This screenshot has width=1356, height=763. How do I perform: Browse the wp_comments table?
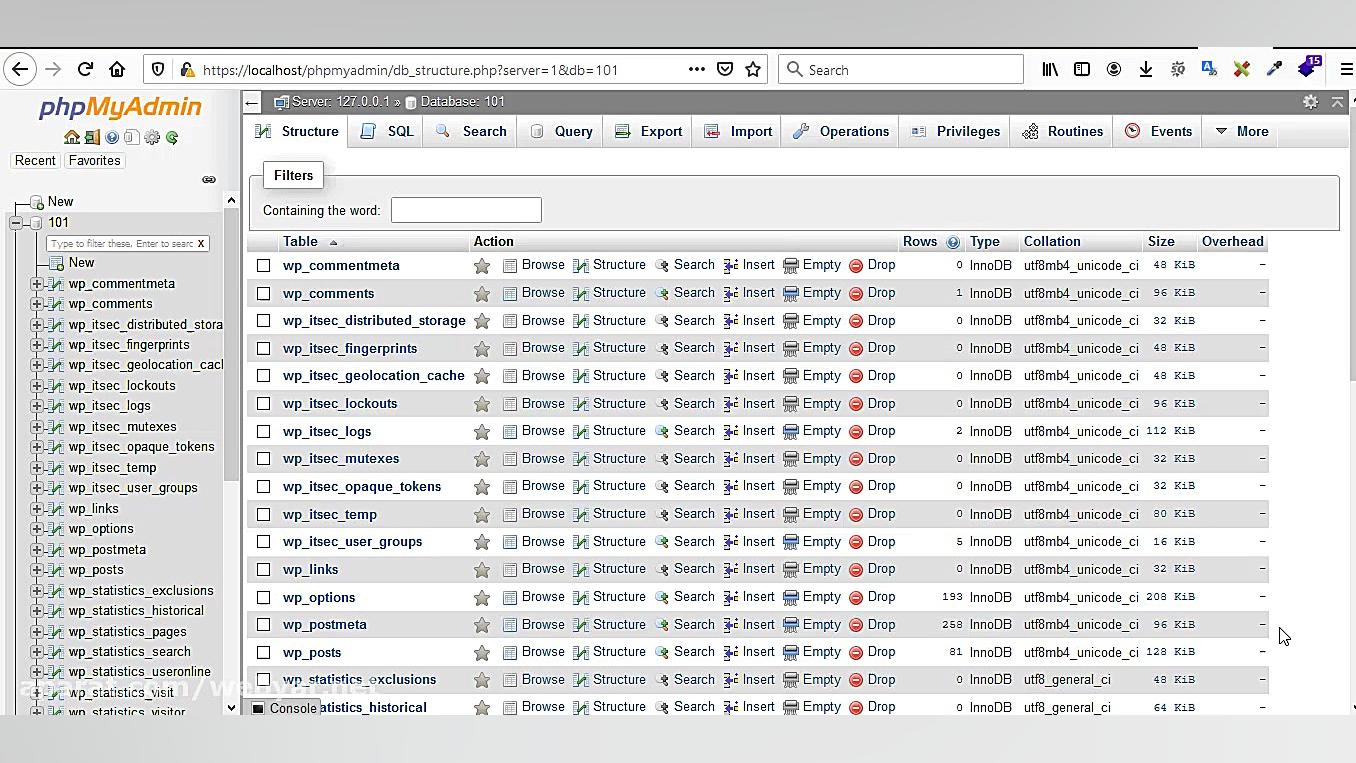[x=533, y=293]
